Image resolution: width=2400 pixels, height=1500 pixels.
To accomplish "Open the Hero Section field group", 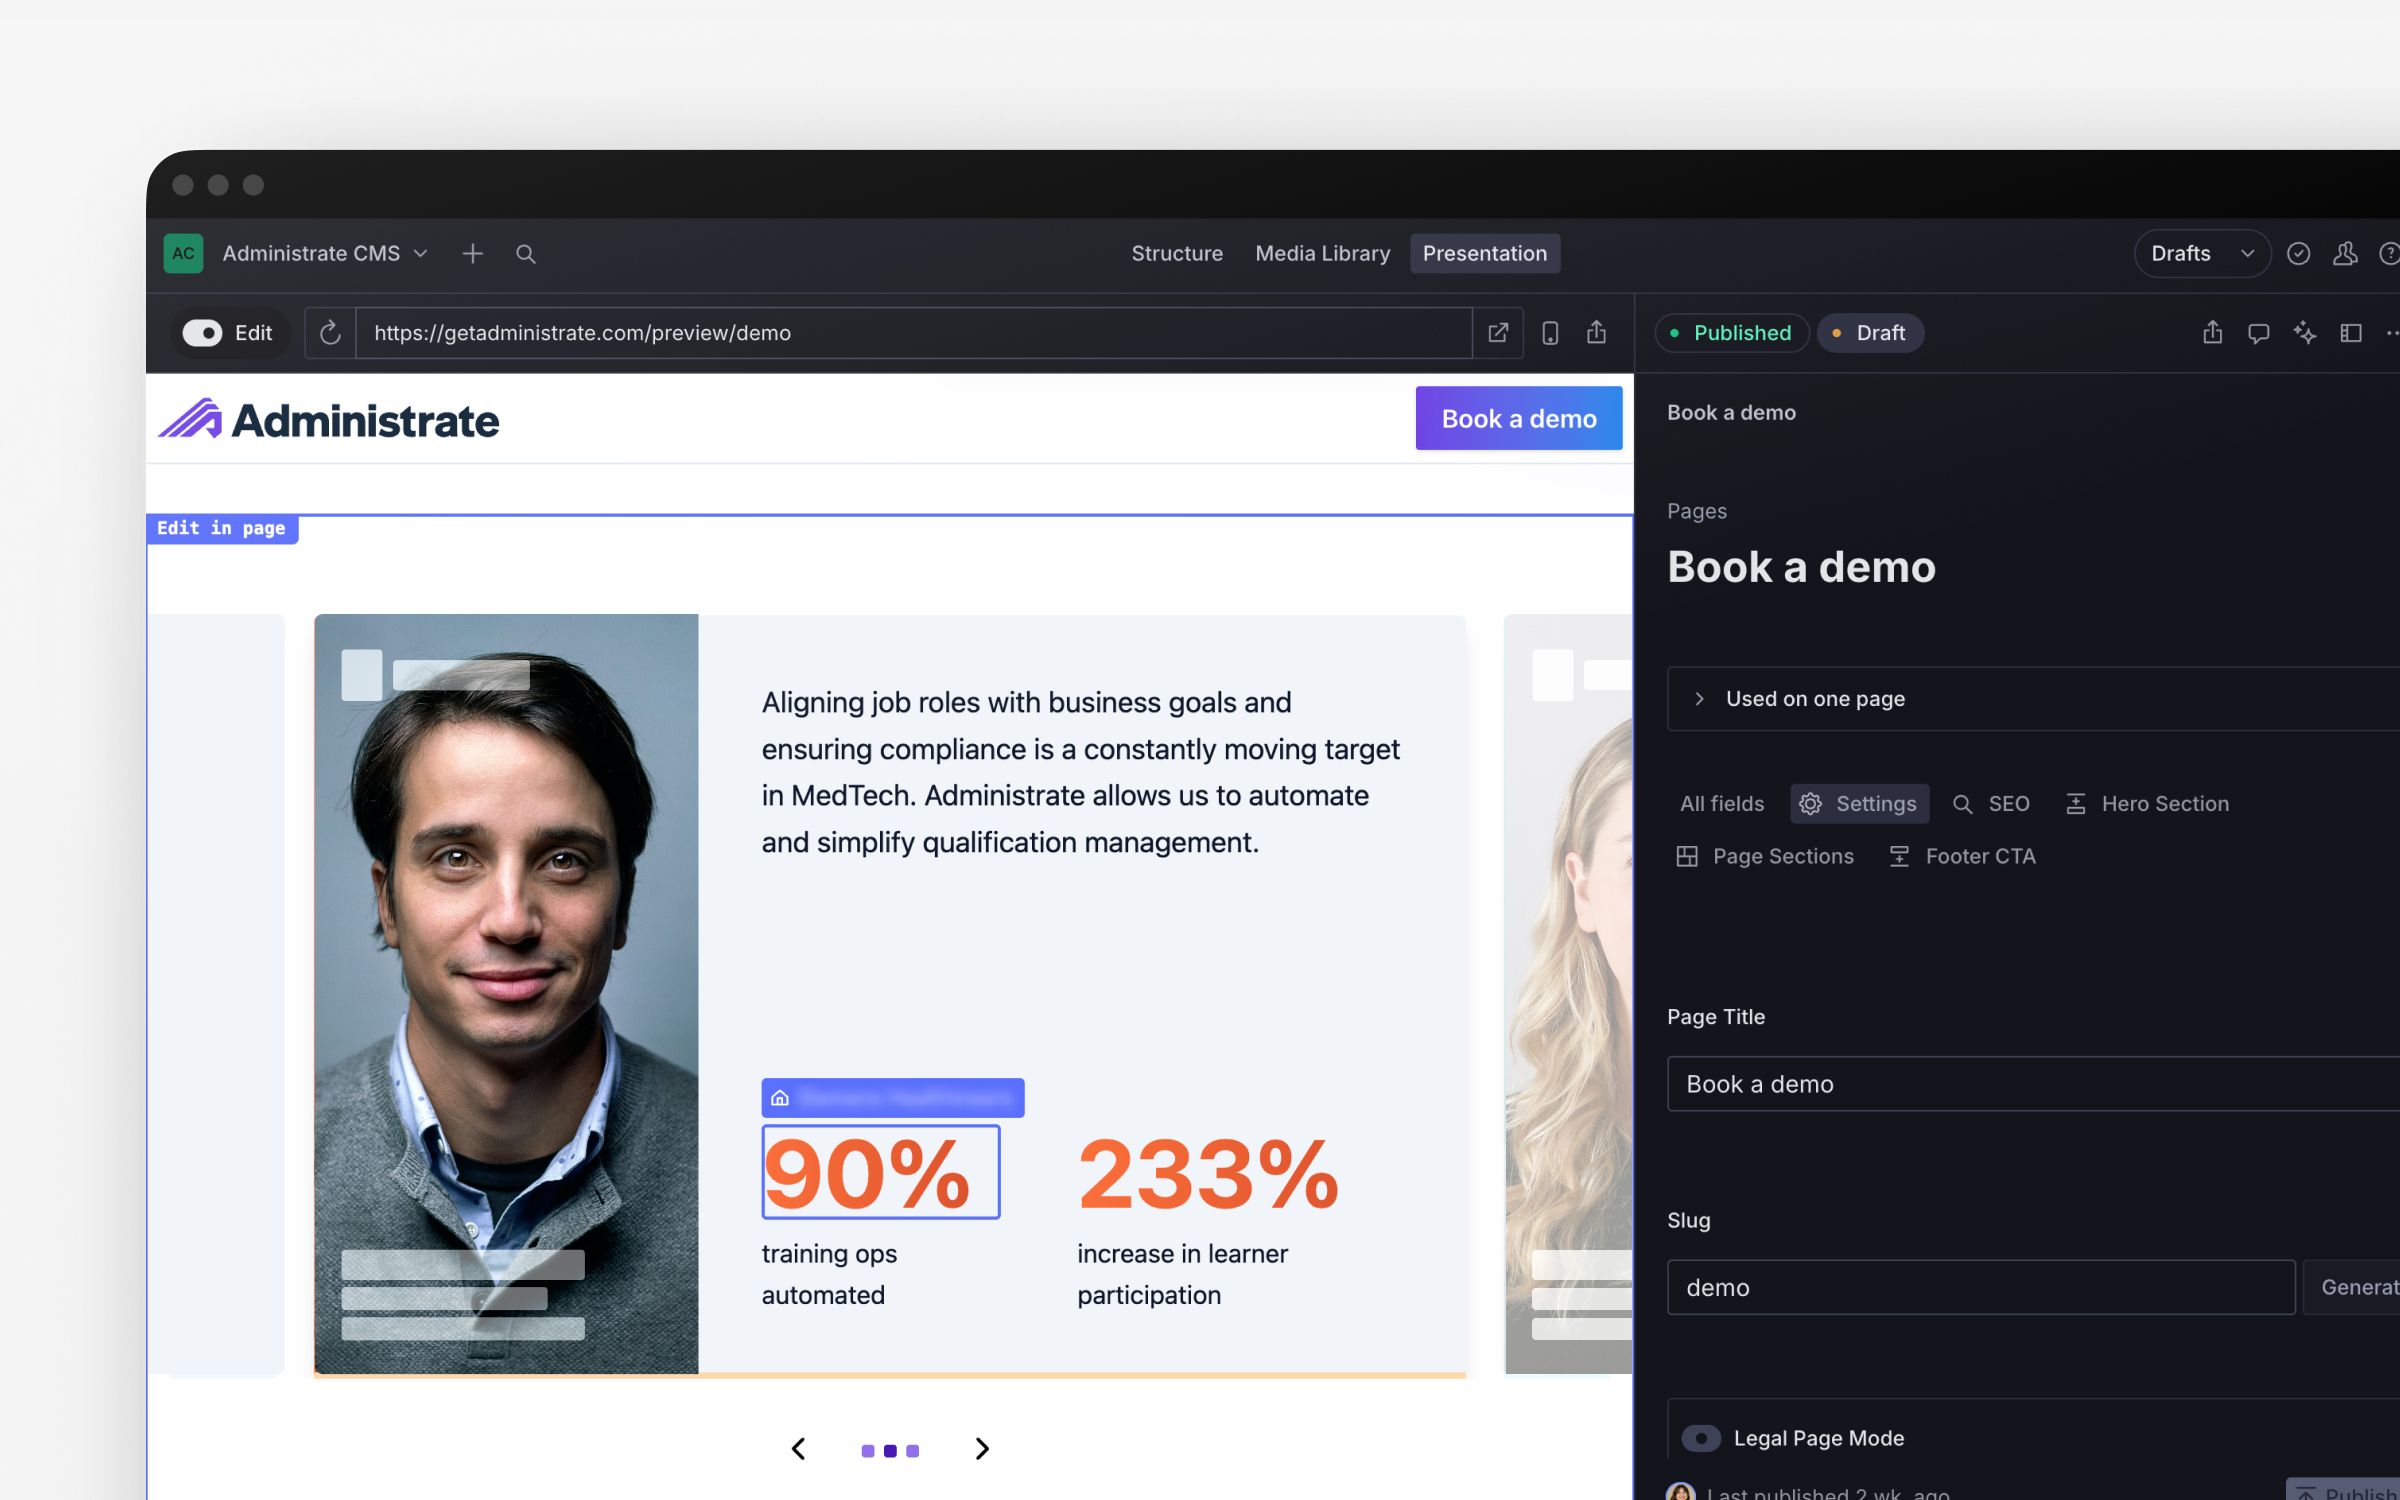I will 2147,804.
